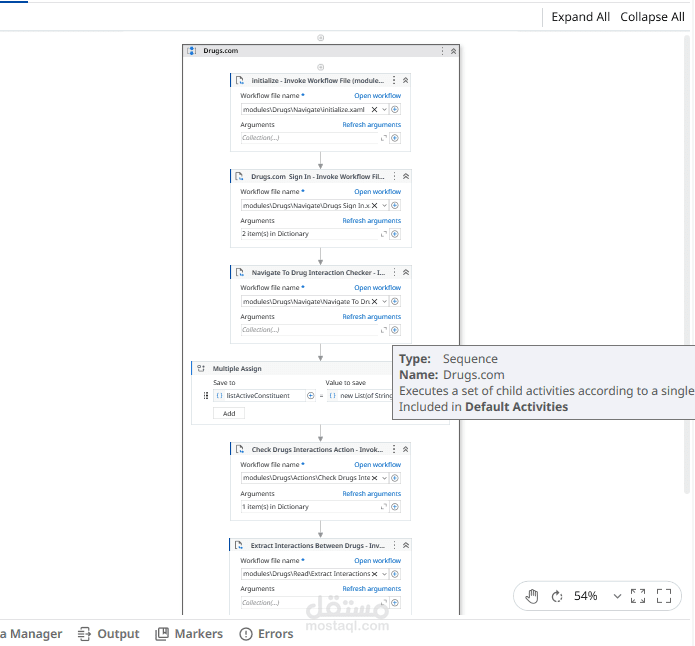
Task: Click plus beside 2 item(s) in Dictionary
Action: click(394, 234)
